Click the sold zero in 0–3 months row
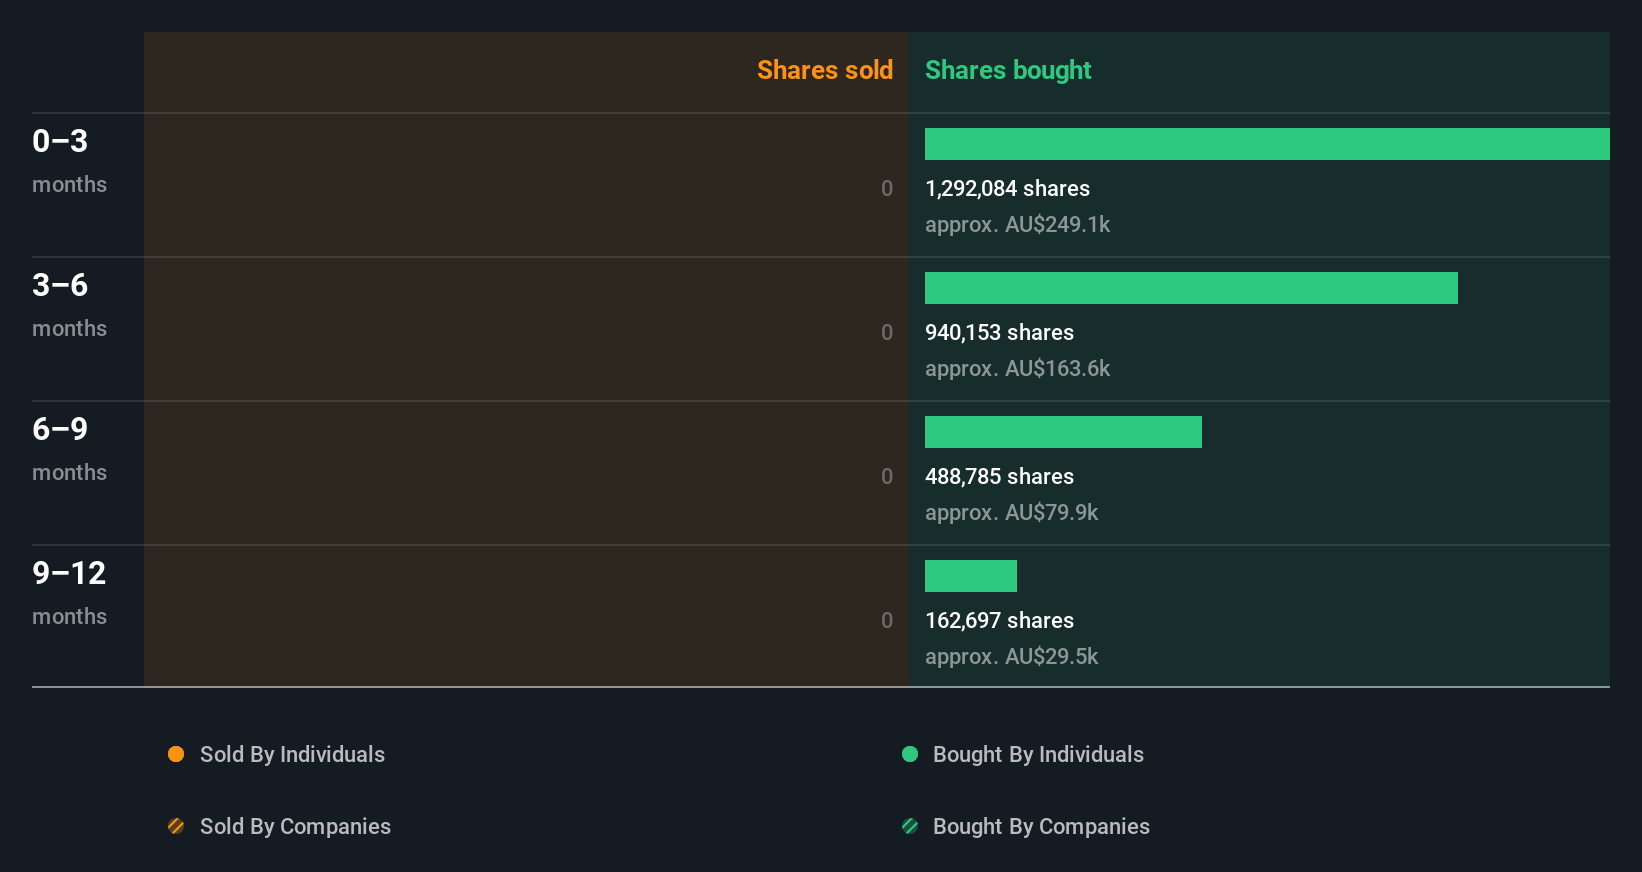Screen dimensions: 1642x872 [887, 188]
